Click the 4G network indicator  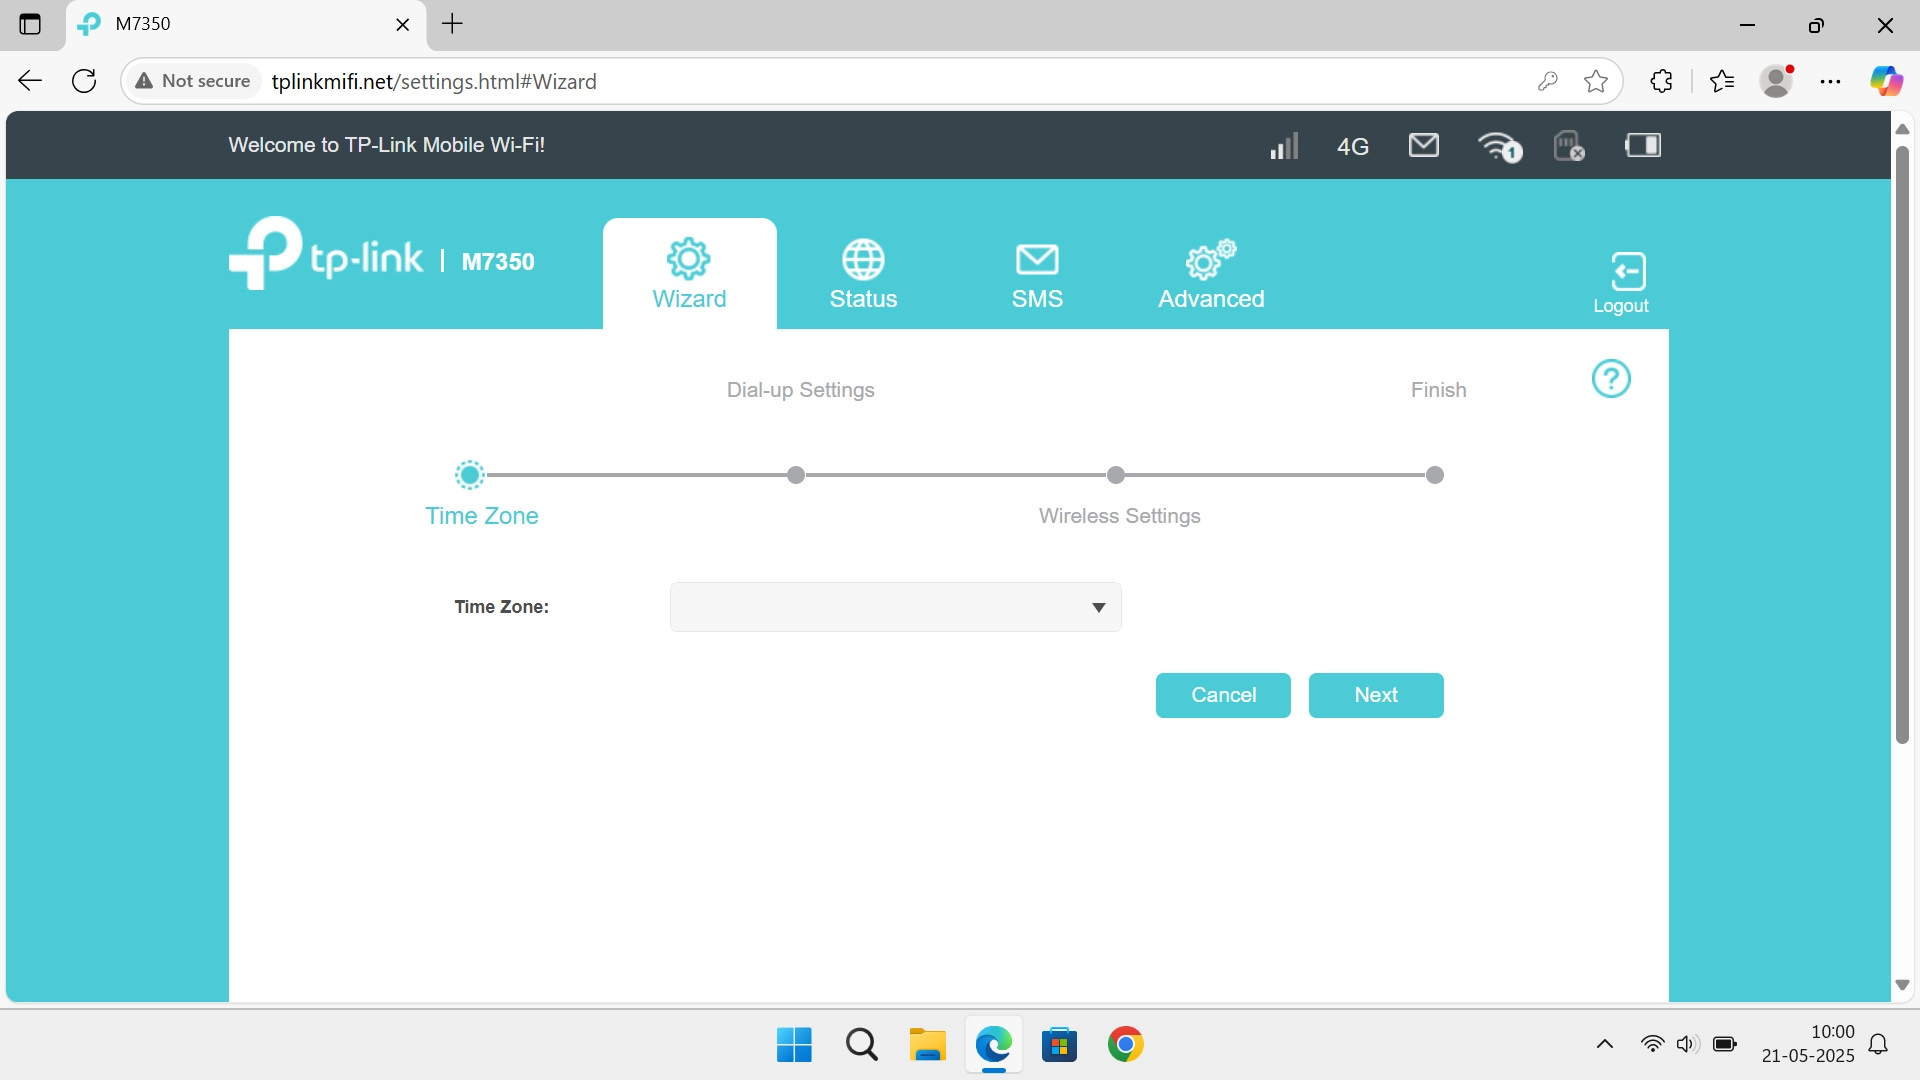pos(1352,146)
